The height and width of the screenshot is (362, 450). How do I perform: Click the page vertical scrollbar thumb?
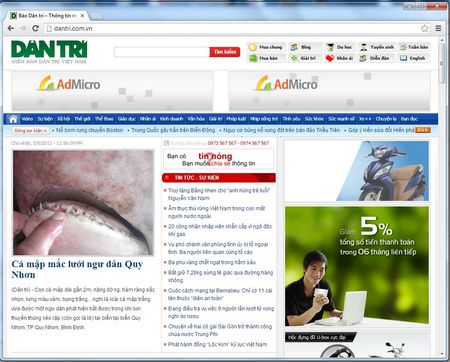tap(442, 64)
